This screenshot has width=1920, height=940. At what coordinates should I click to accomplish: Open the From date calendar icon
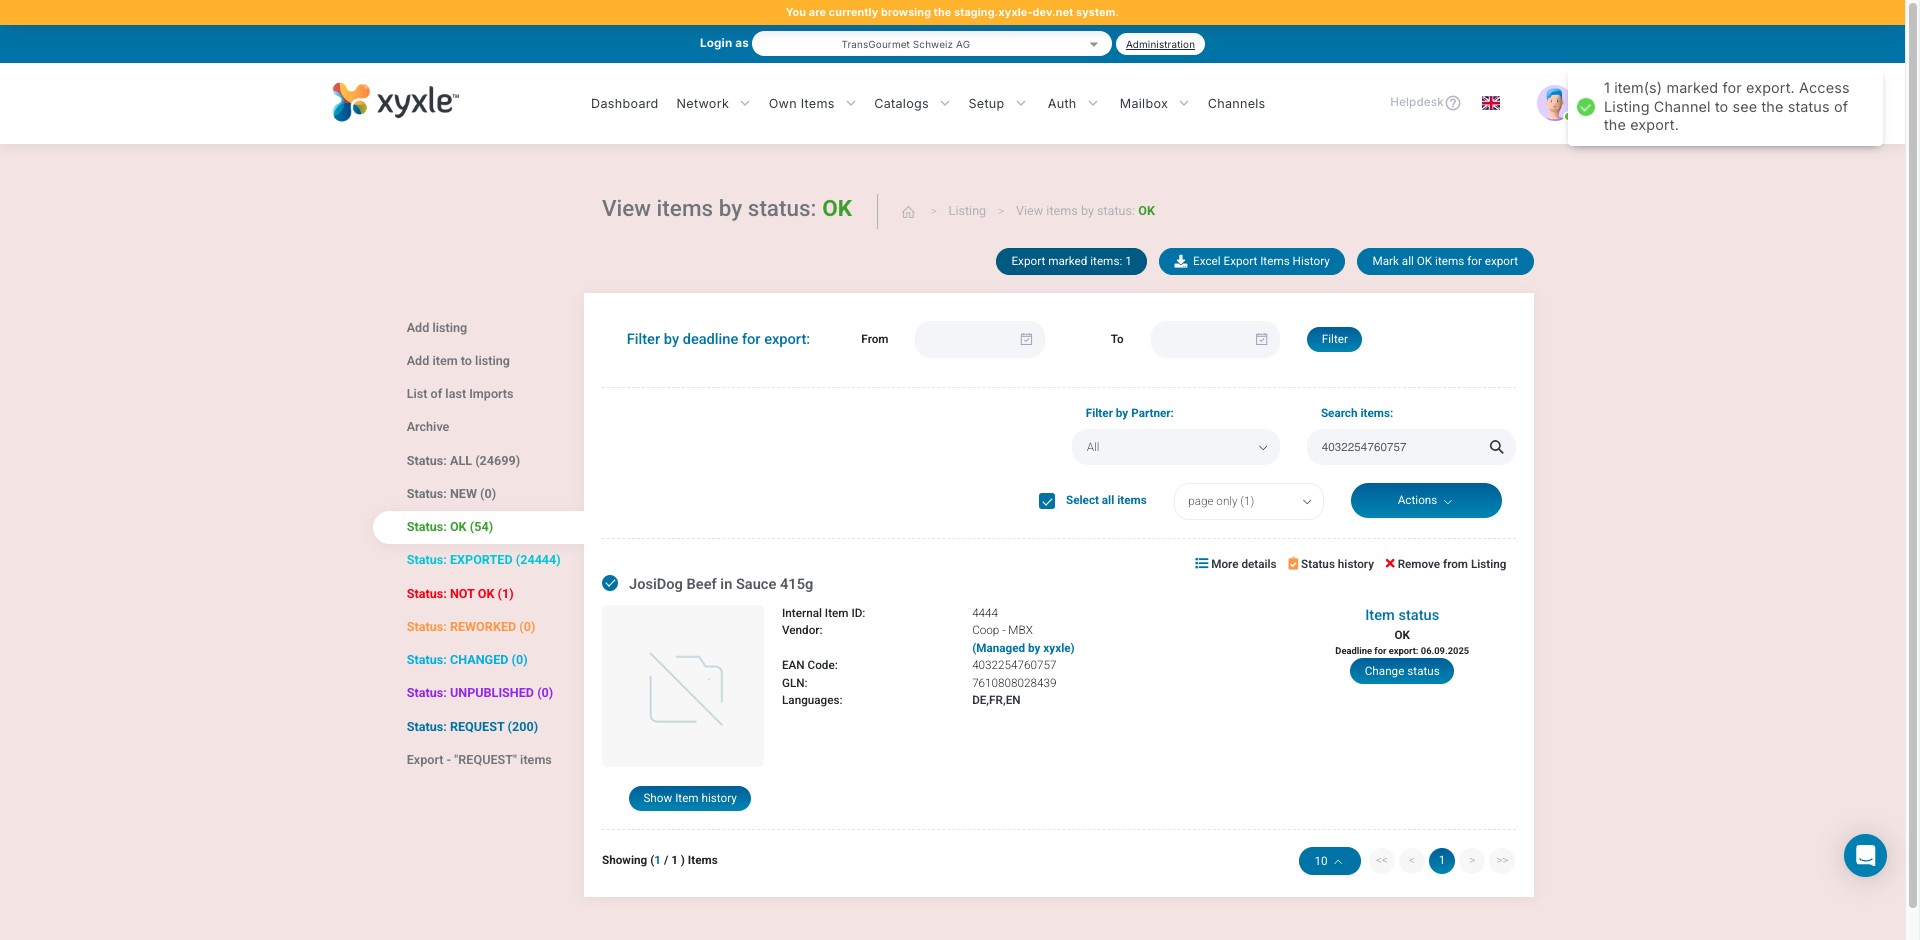[x=1026, y=340]
